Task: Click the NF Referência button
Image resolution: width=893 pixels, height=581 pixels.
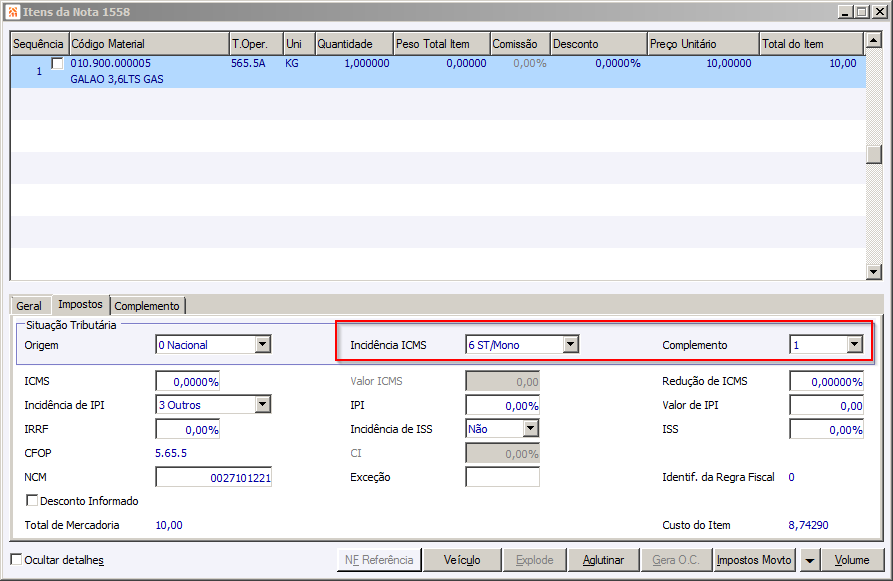Action: 379,560
